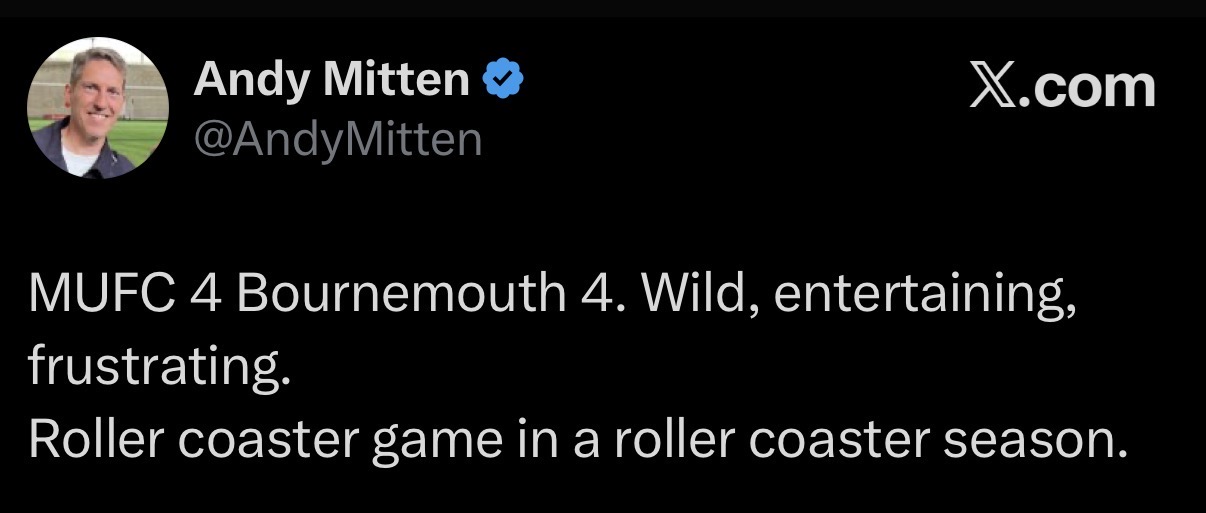Open the "Andy Mitten" display name
1206x513 pixels.
pos(331,80)
